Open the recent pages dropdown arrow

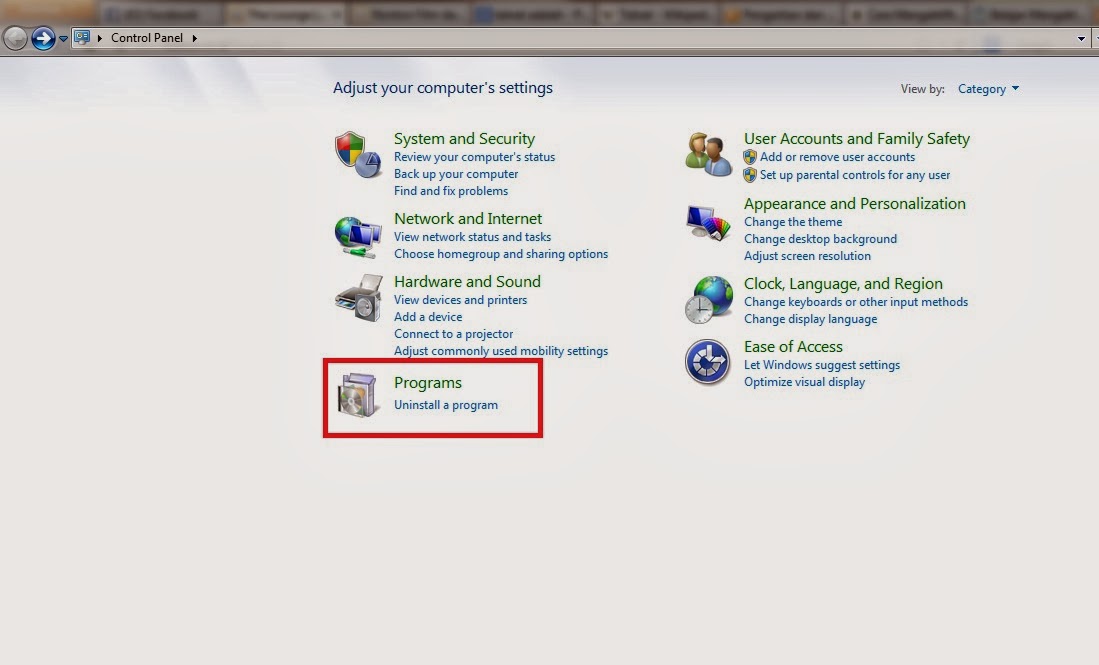pyautogui.click(x=63, y=39)
